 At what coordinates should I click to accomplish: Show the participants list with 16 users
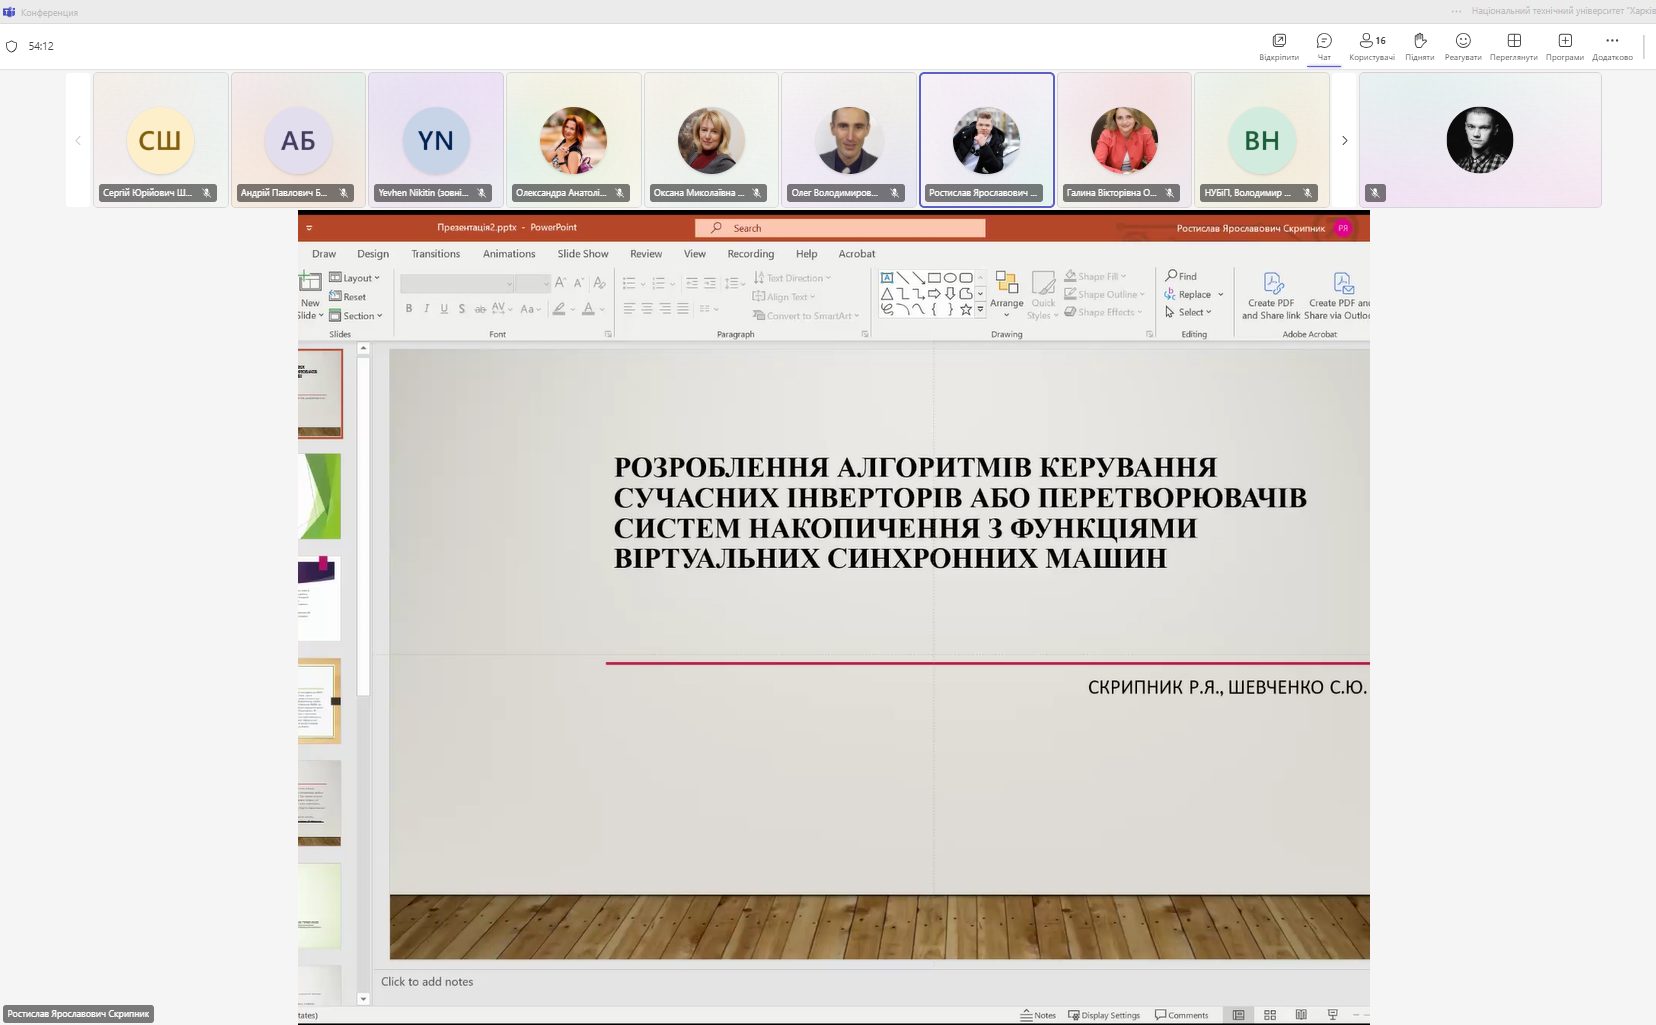coord(1372,45)
